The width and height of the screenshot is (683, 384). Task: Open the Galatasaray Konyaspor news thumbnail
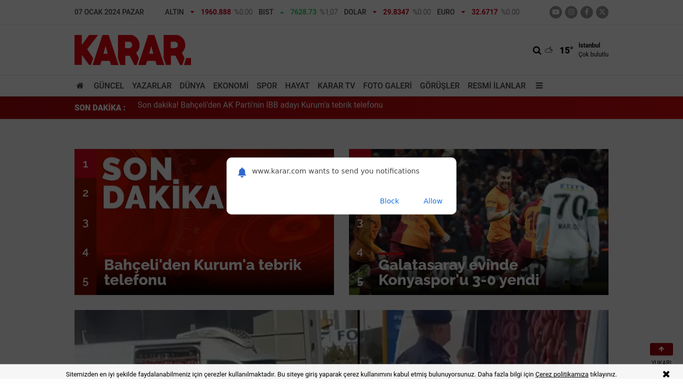(479, 222)
